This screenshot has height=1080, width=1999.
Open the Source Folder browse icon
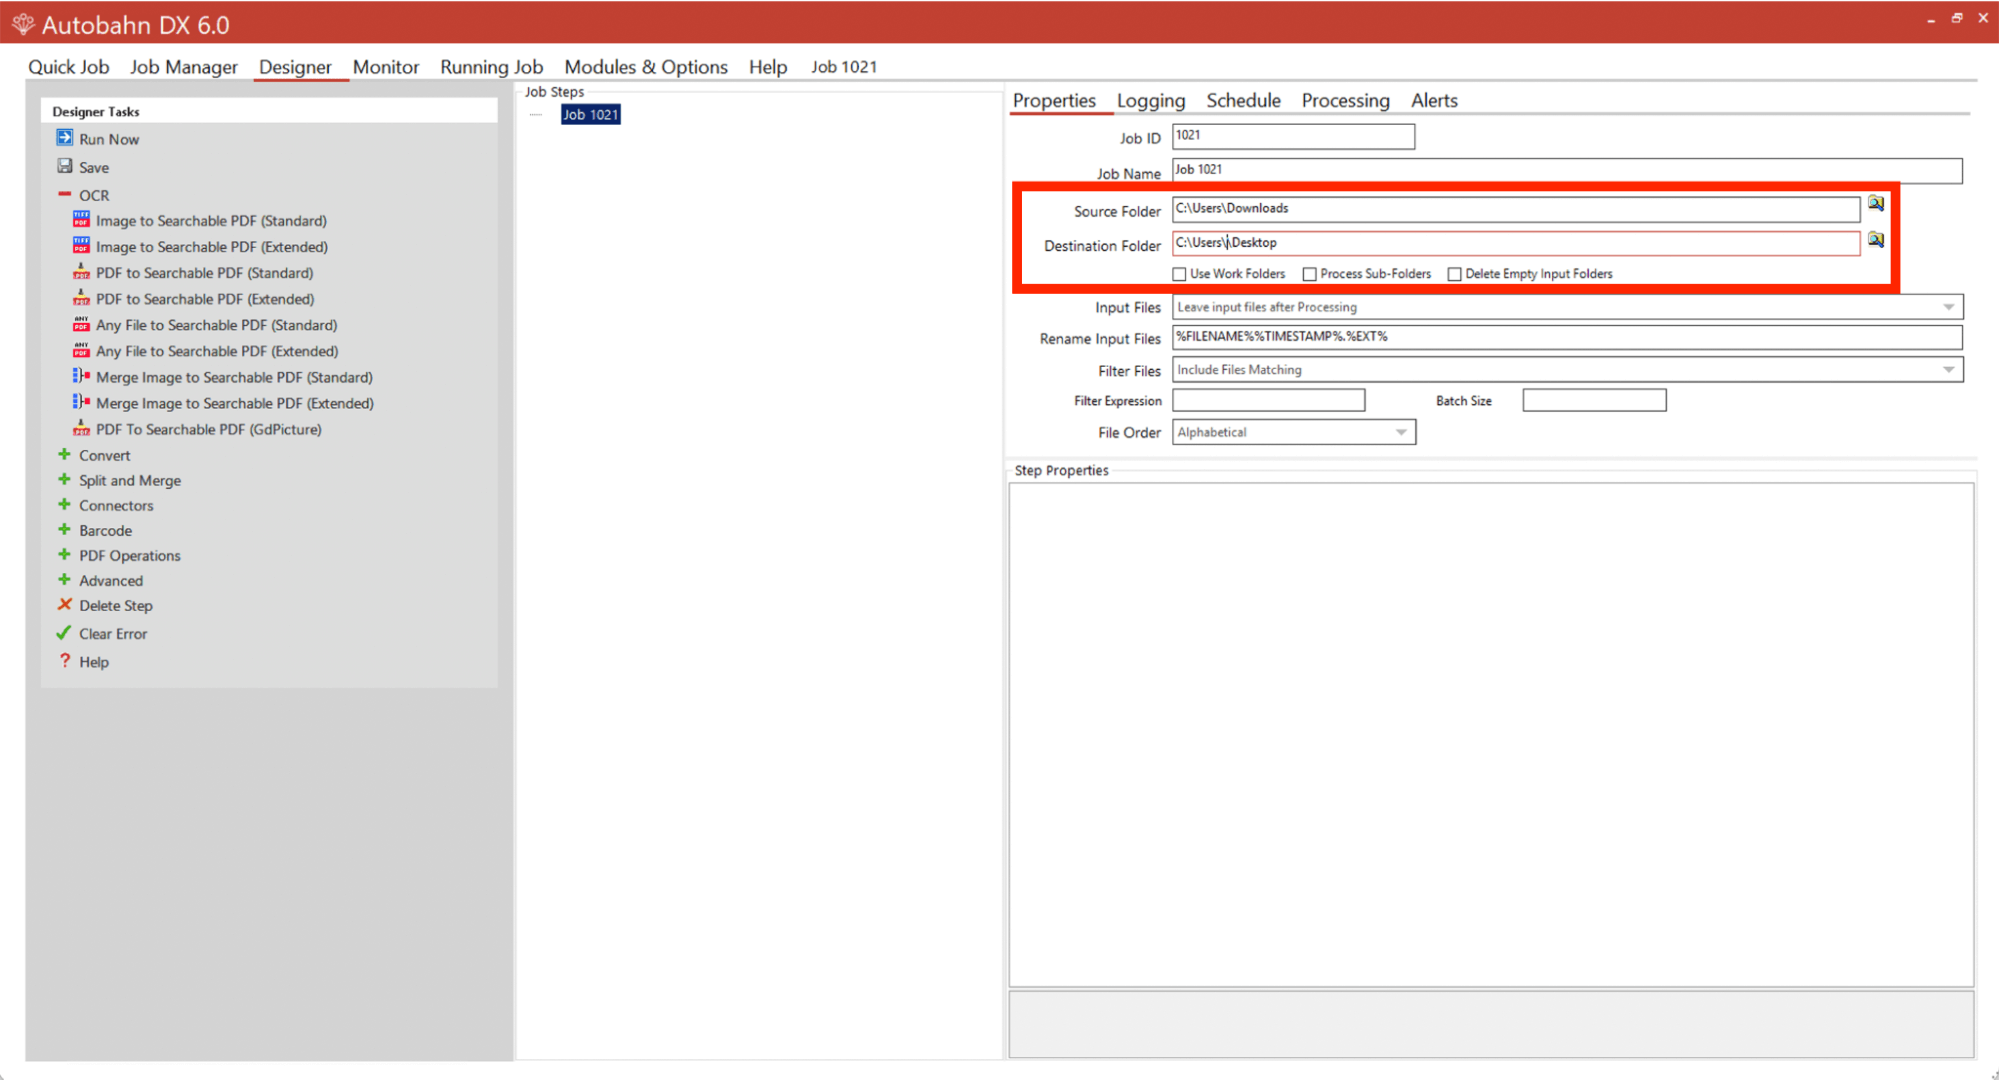coord(1875,204)
